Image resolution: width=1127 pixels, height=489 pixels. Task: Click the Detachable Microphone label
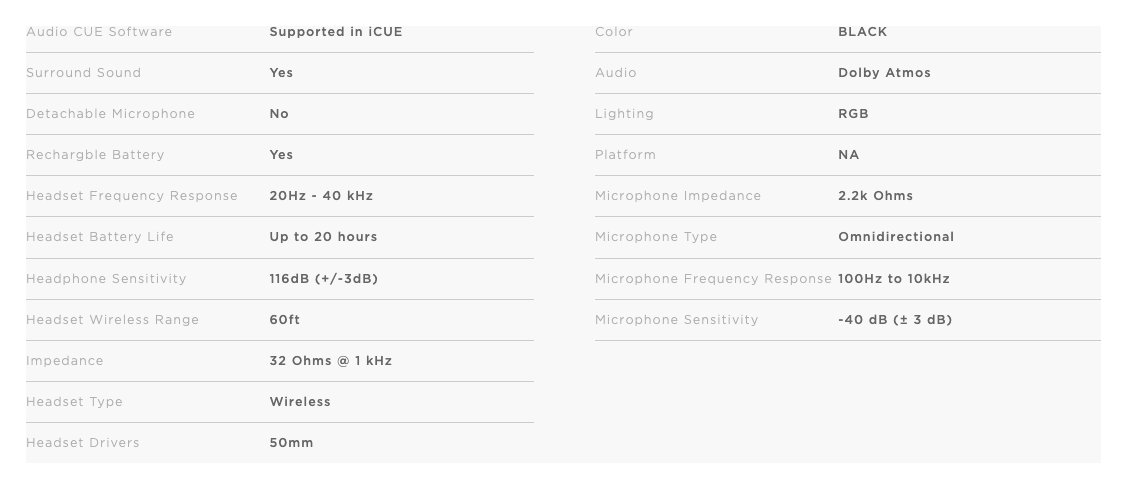pos(110,114)
